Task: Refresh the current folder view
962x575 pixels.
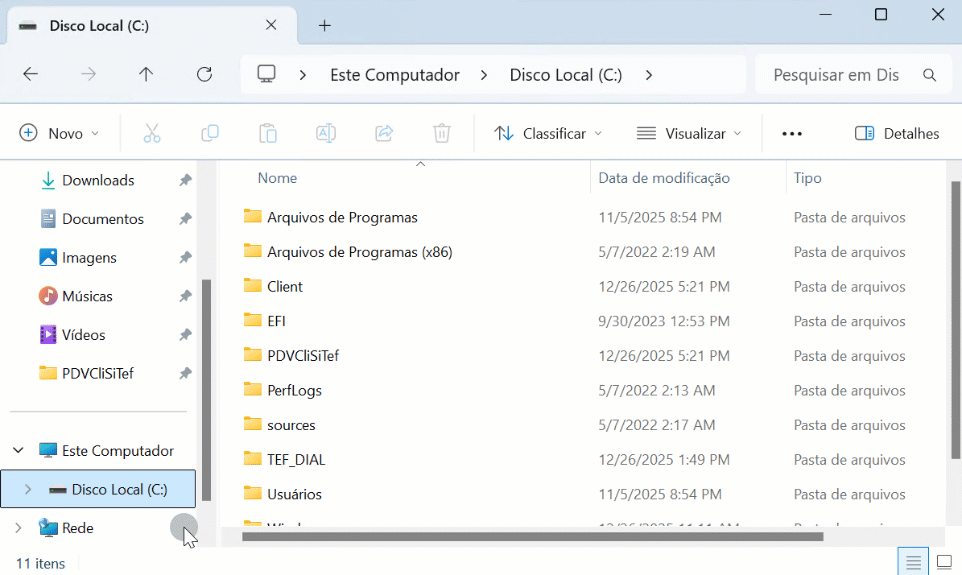Action: [204, 74]
